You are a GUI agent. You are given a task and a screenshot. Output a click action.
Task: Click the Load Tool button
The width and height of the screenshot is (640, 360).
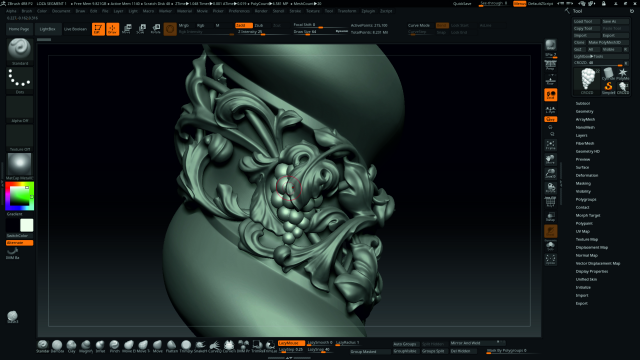click(587, 22)
